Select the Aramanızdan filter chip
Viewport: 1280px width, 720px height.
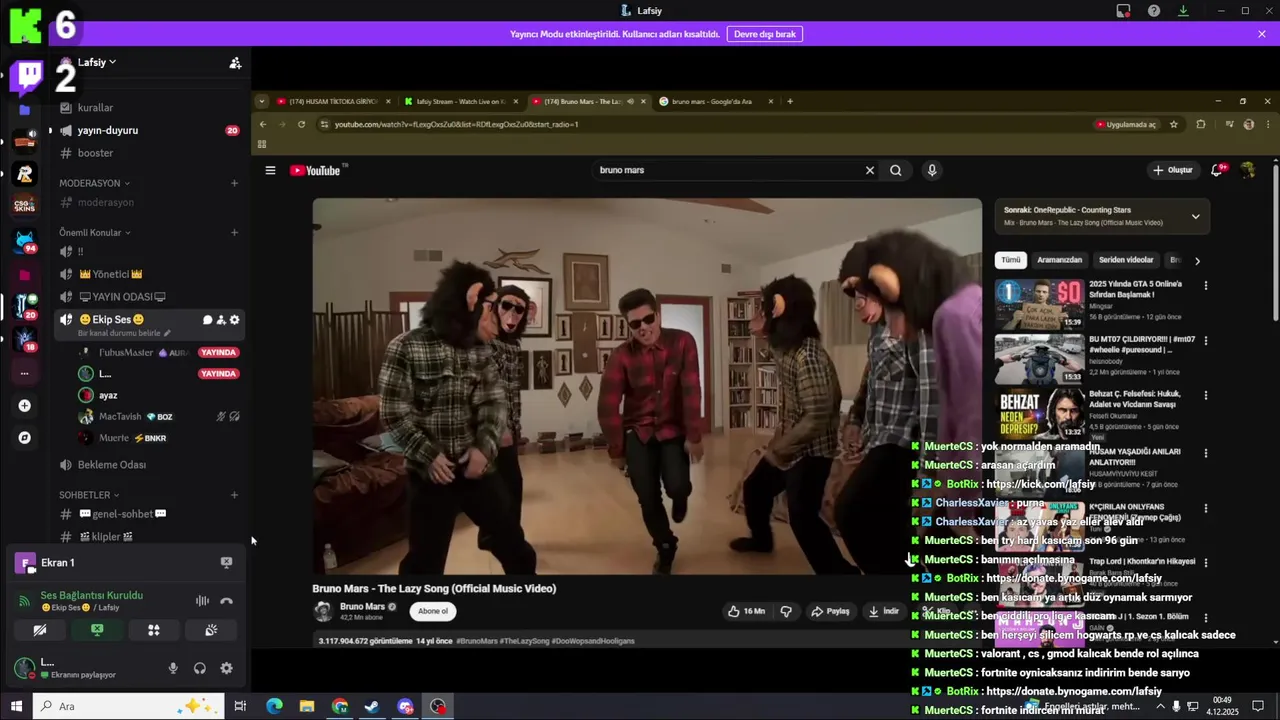point(1059,260)
